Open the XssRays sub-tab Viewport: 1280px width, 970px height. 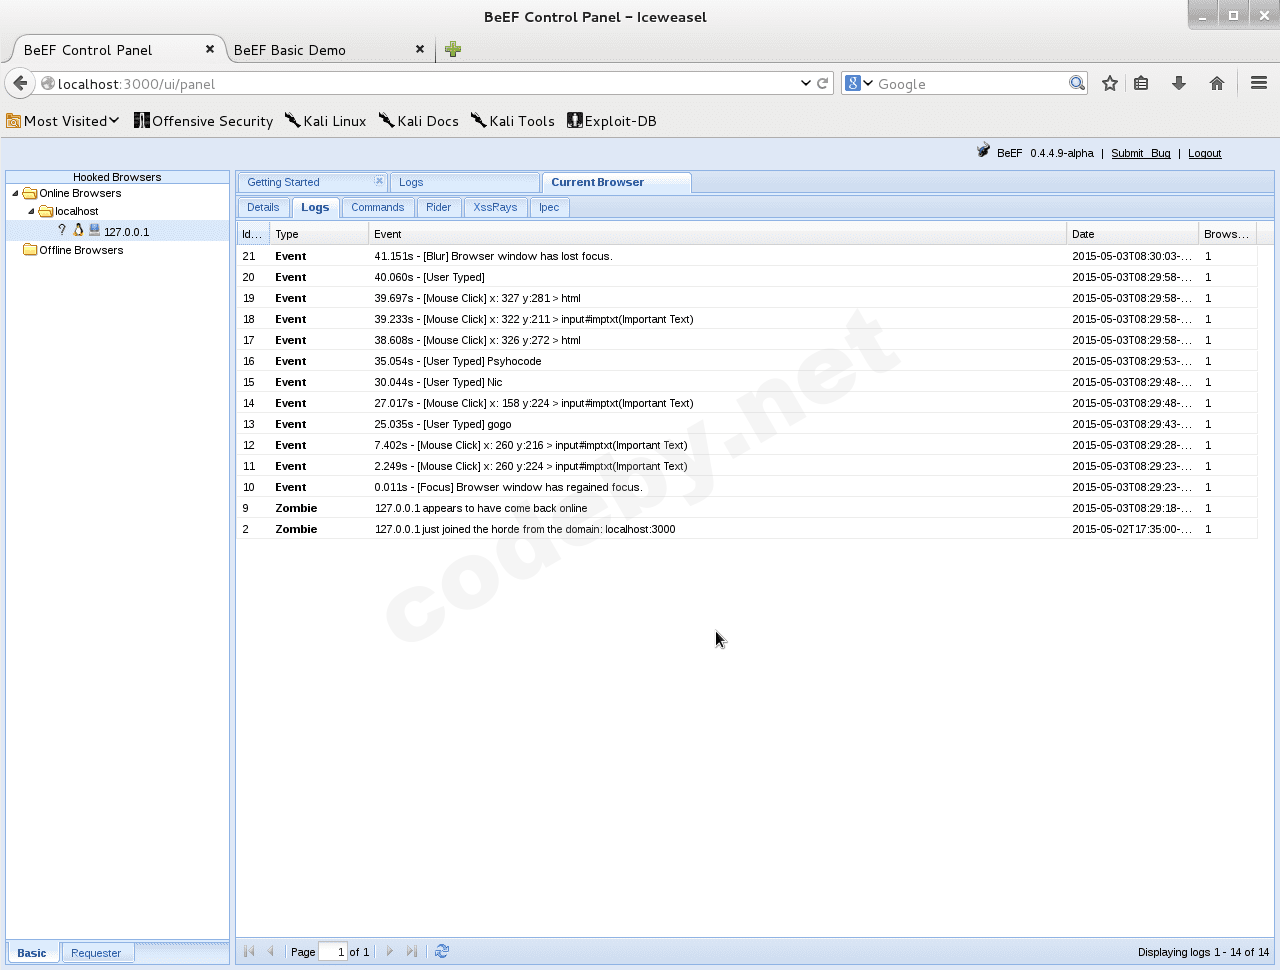pos(496,207)
